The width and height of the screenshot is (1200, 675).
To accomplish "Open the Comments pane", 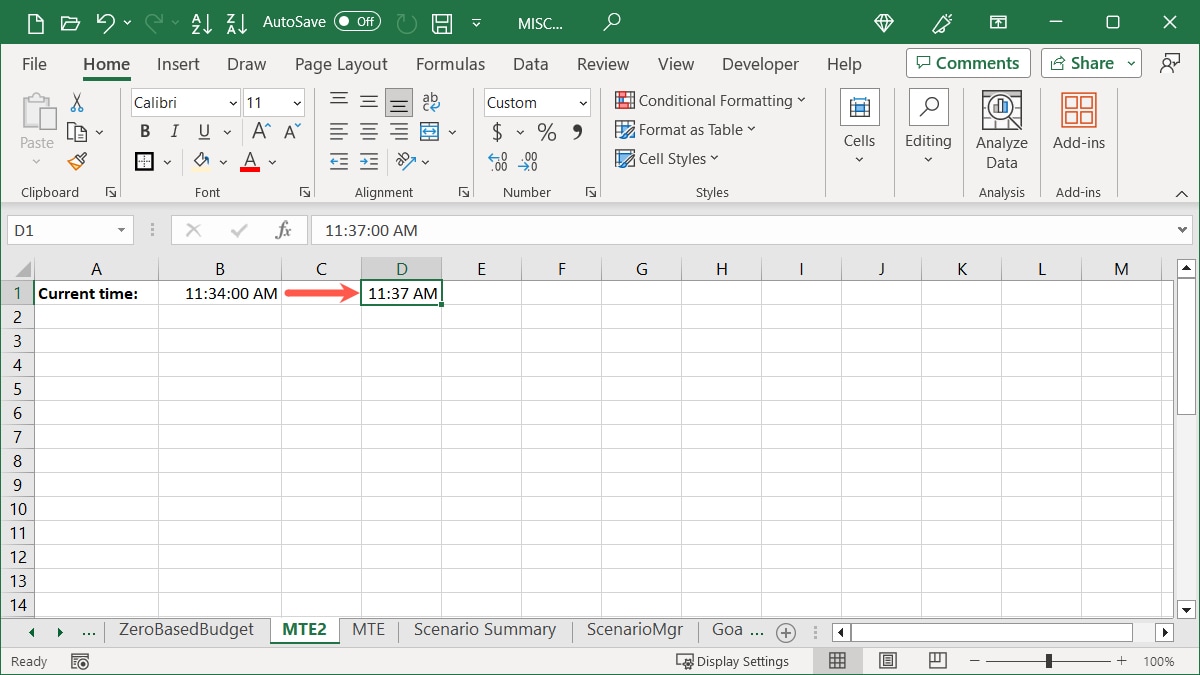I will point(967,62).
